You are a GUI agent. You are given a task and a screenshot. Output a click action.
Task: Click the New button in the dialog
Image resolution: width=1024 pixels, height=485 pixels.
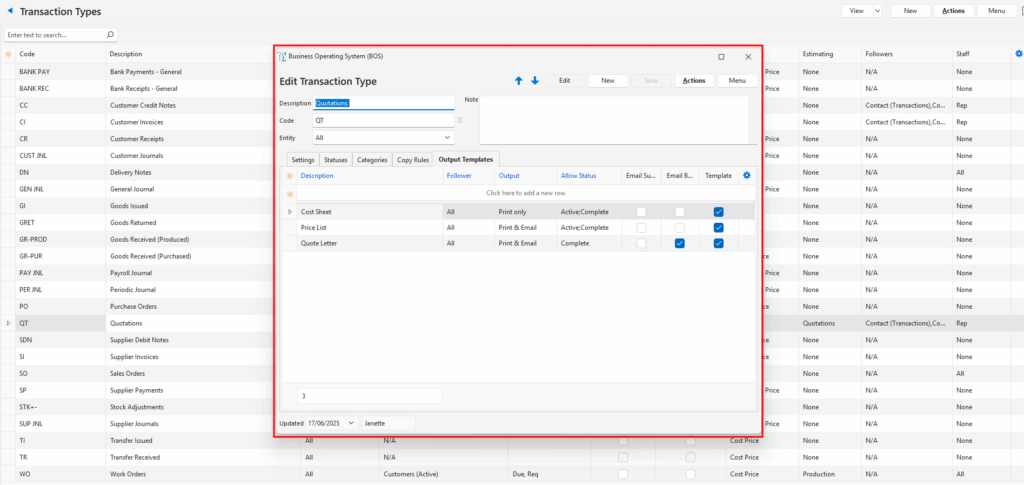pyautogui.click(x=607, y=80)
